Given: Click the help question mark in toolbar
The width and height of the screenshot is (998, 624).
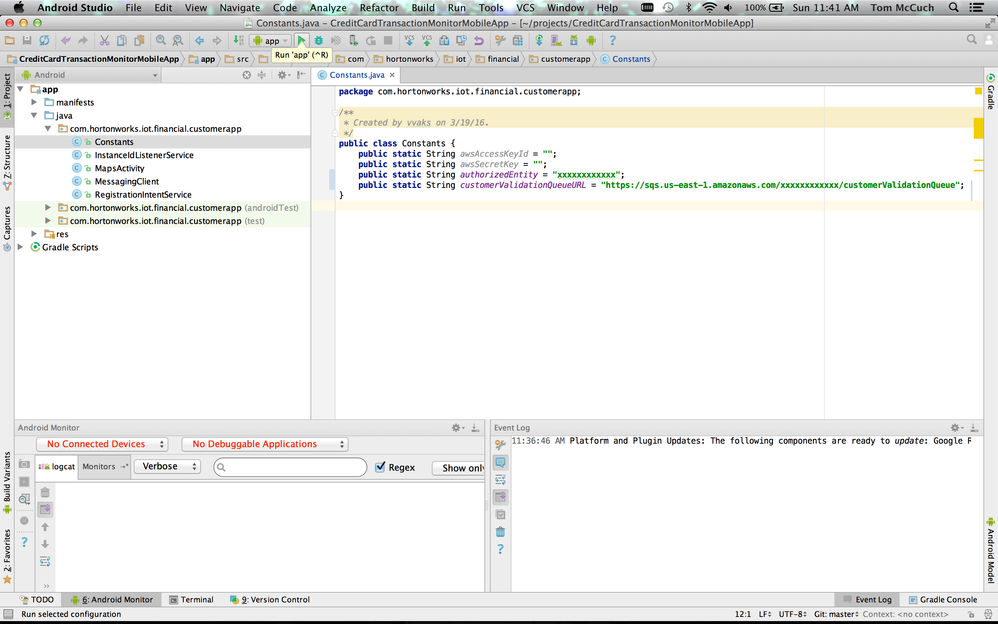Looking at the screenshot, I should pos(612,41).
